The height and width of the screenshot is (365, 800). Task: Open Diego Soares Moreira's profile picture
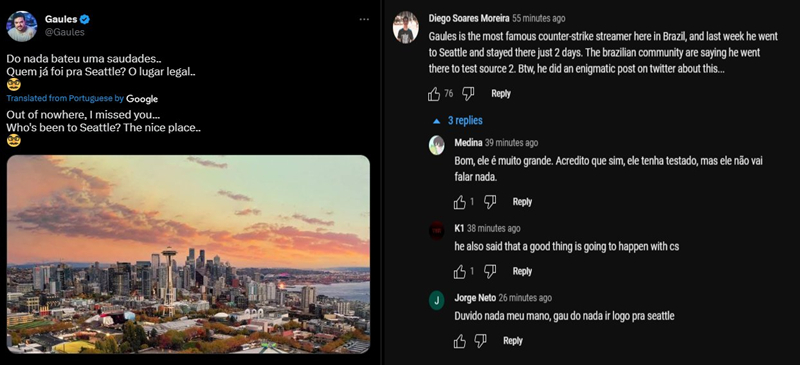click(x=406, y=28)
